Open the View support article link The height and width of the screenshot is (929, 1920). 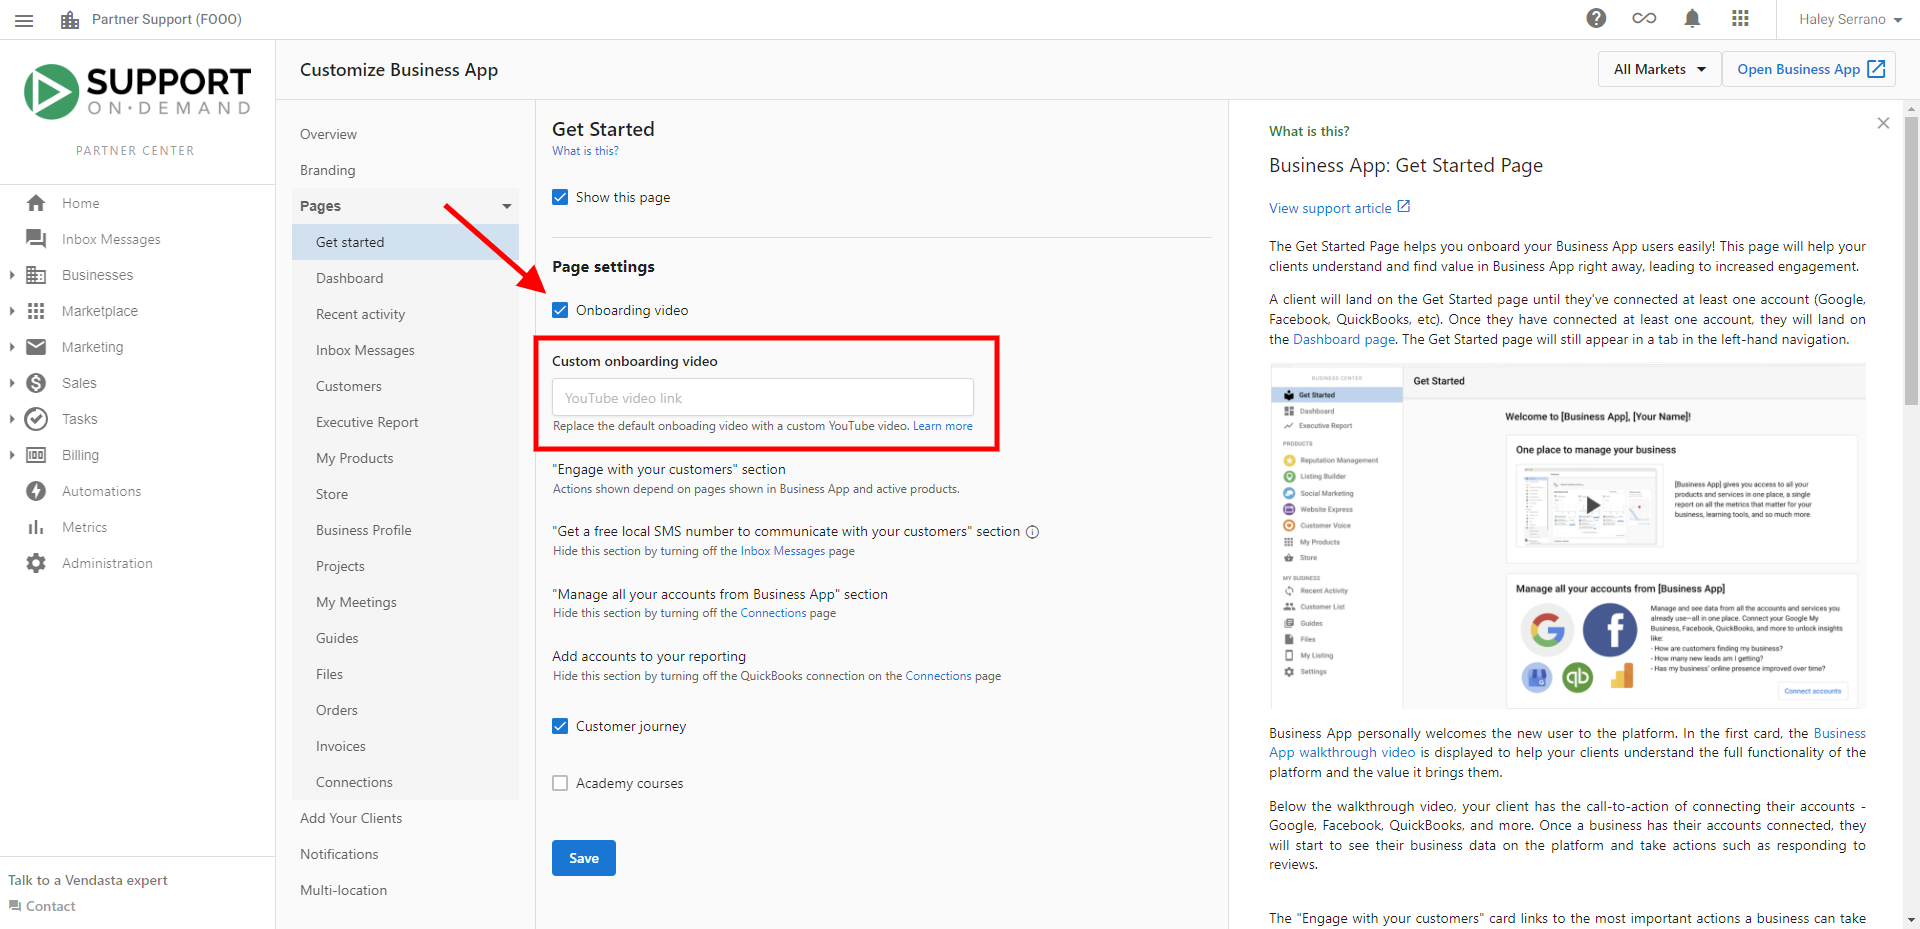(1330, 208)
